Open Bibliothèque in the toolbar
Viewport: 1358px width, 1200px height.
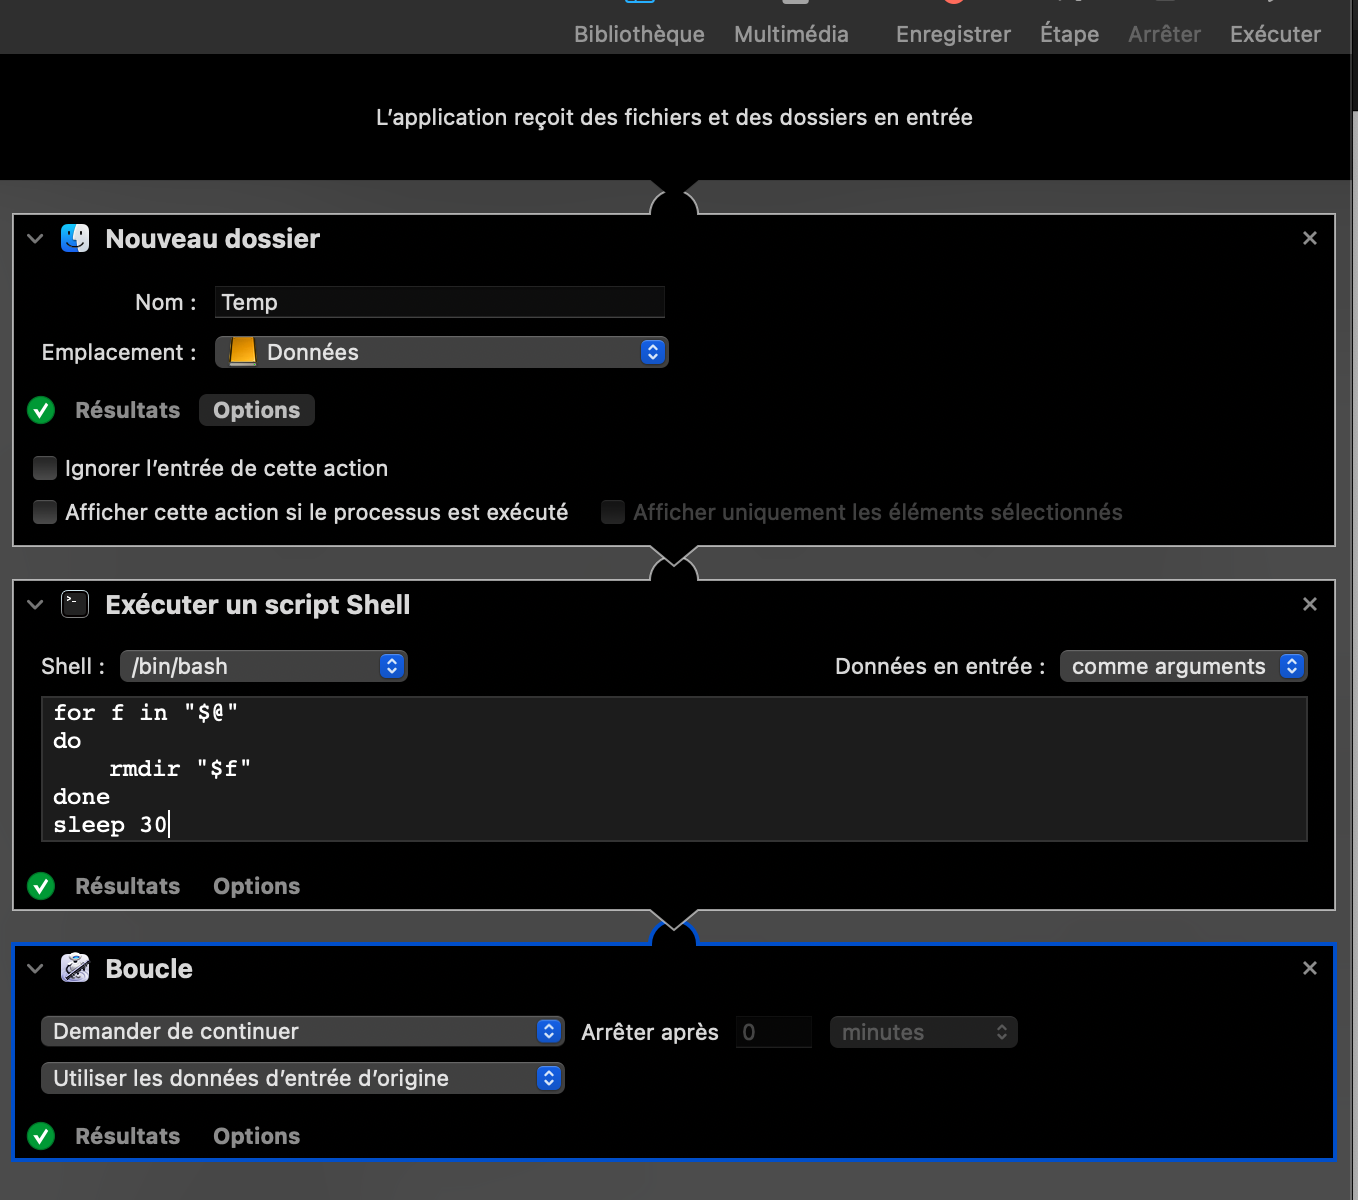coord(639,34)
